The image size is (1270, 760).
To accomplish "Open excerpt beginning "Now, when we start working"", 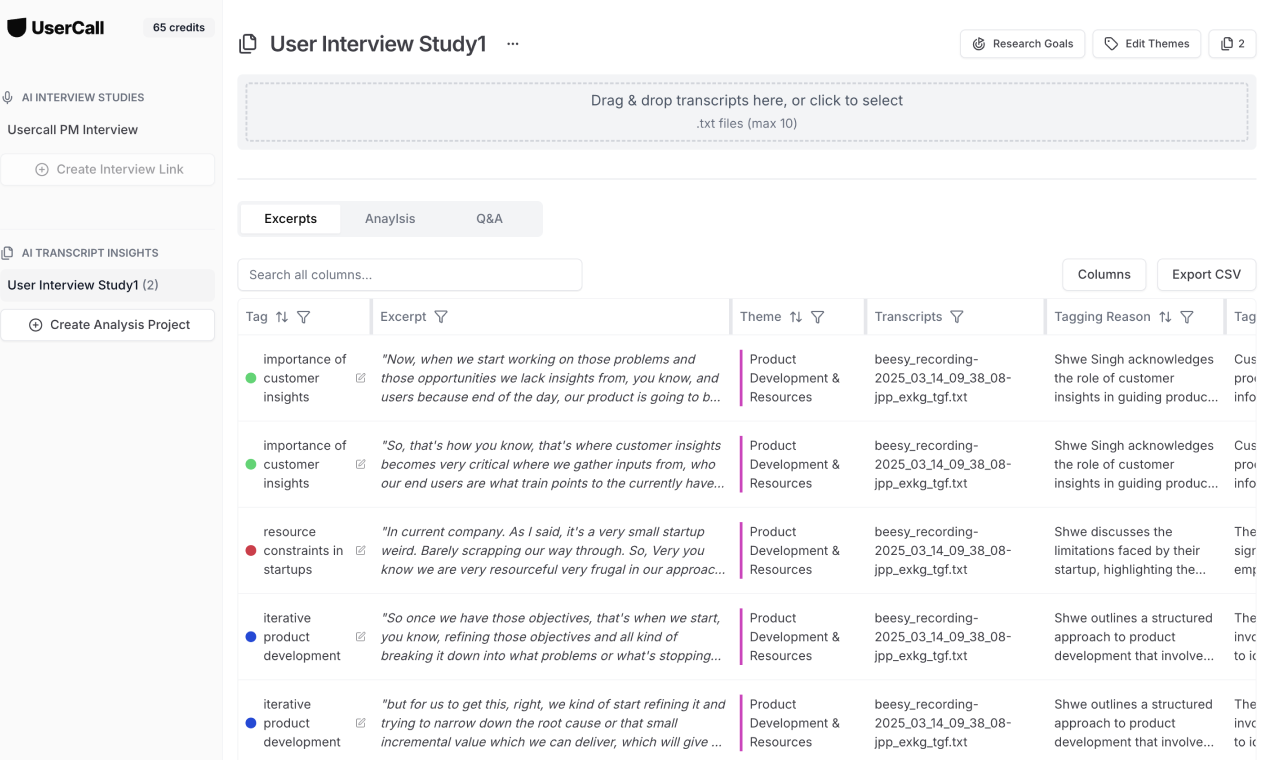I will (x=552, y=378).
